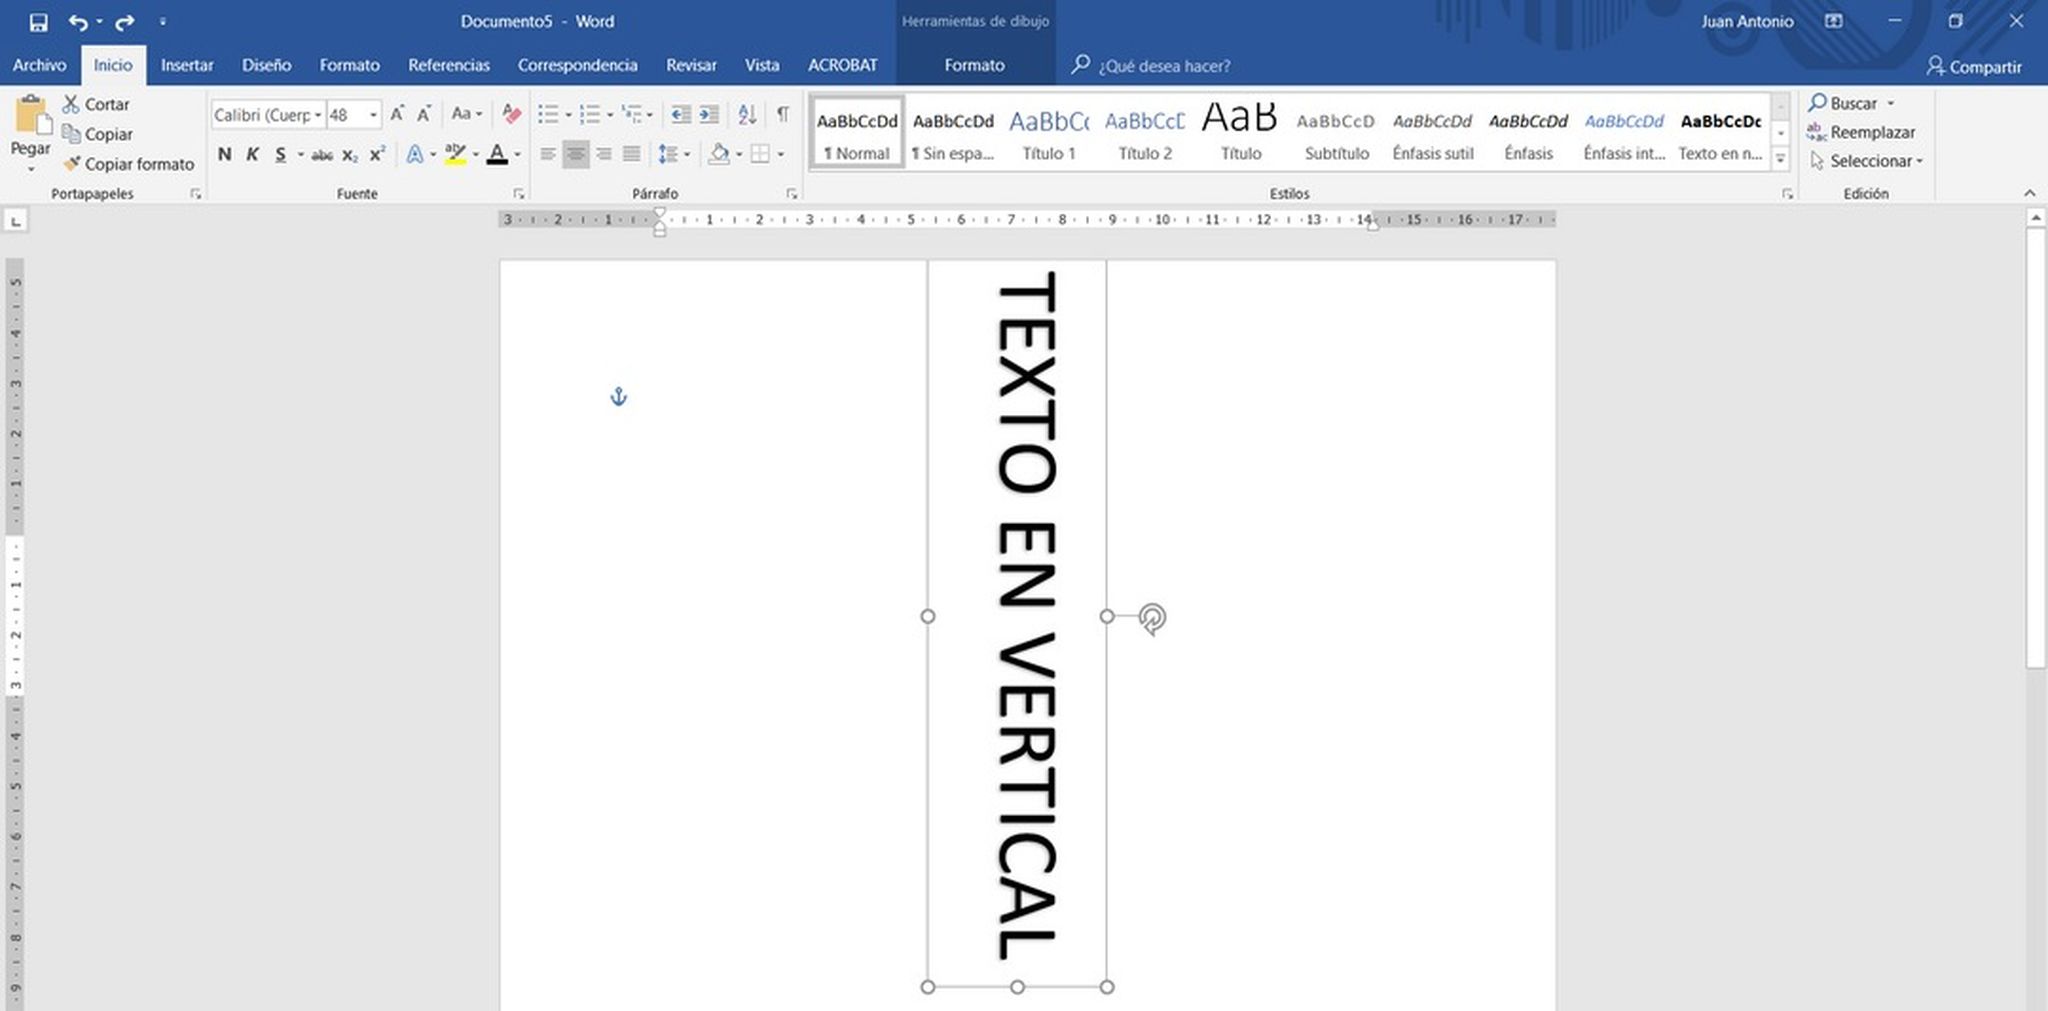Apply subscript with the x₂ icon

(x=350, y=155)
